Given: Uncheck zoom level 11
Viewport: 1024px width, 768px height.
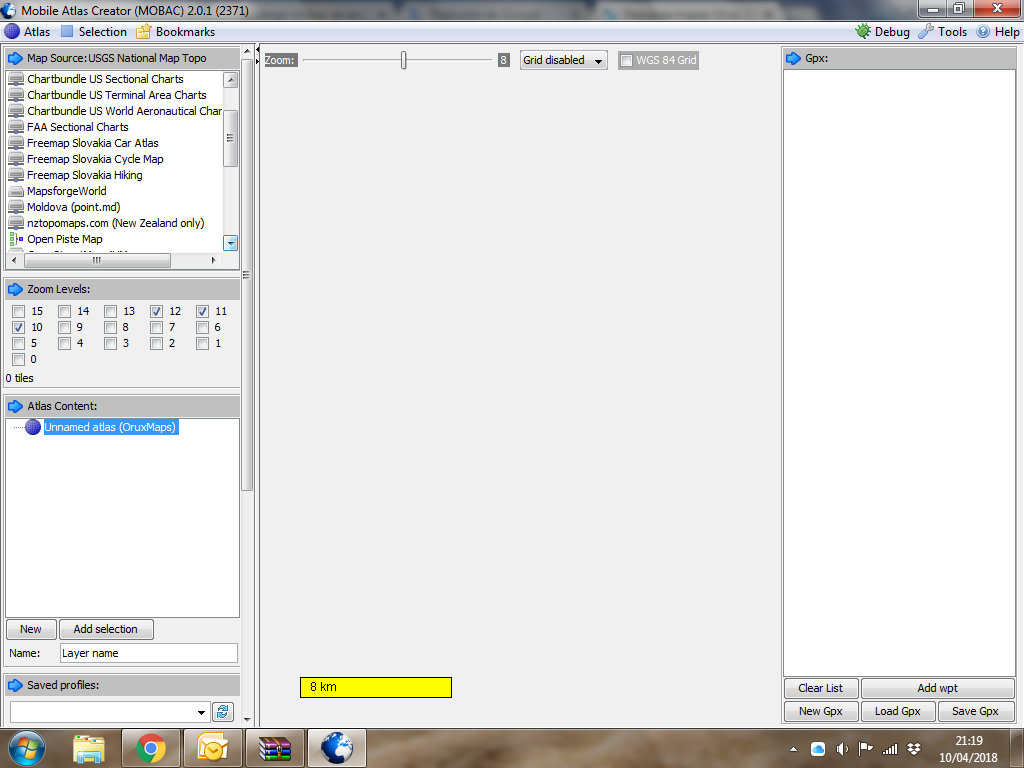Looking at the screenshot, I should 202,312.
